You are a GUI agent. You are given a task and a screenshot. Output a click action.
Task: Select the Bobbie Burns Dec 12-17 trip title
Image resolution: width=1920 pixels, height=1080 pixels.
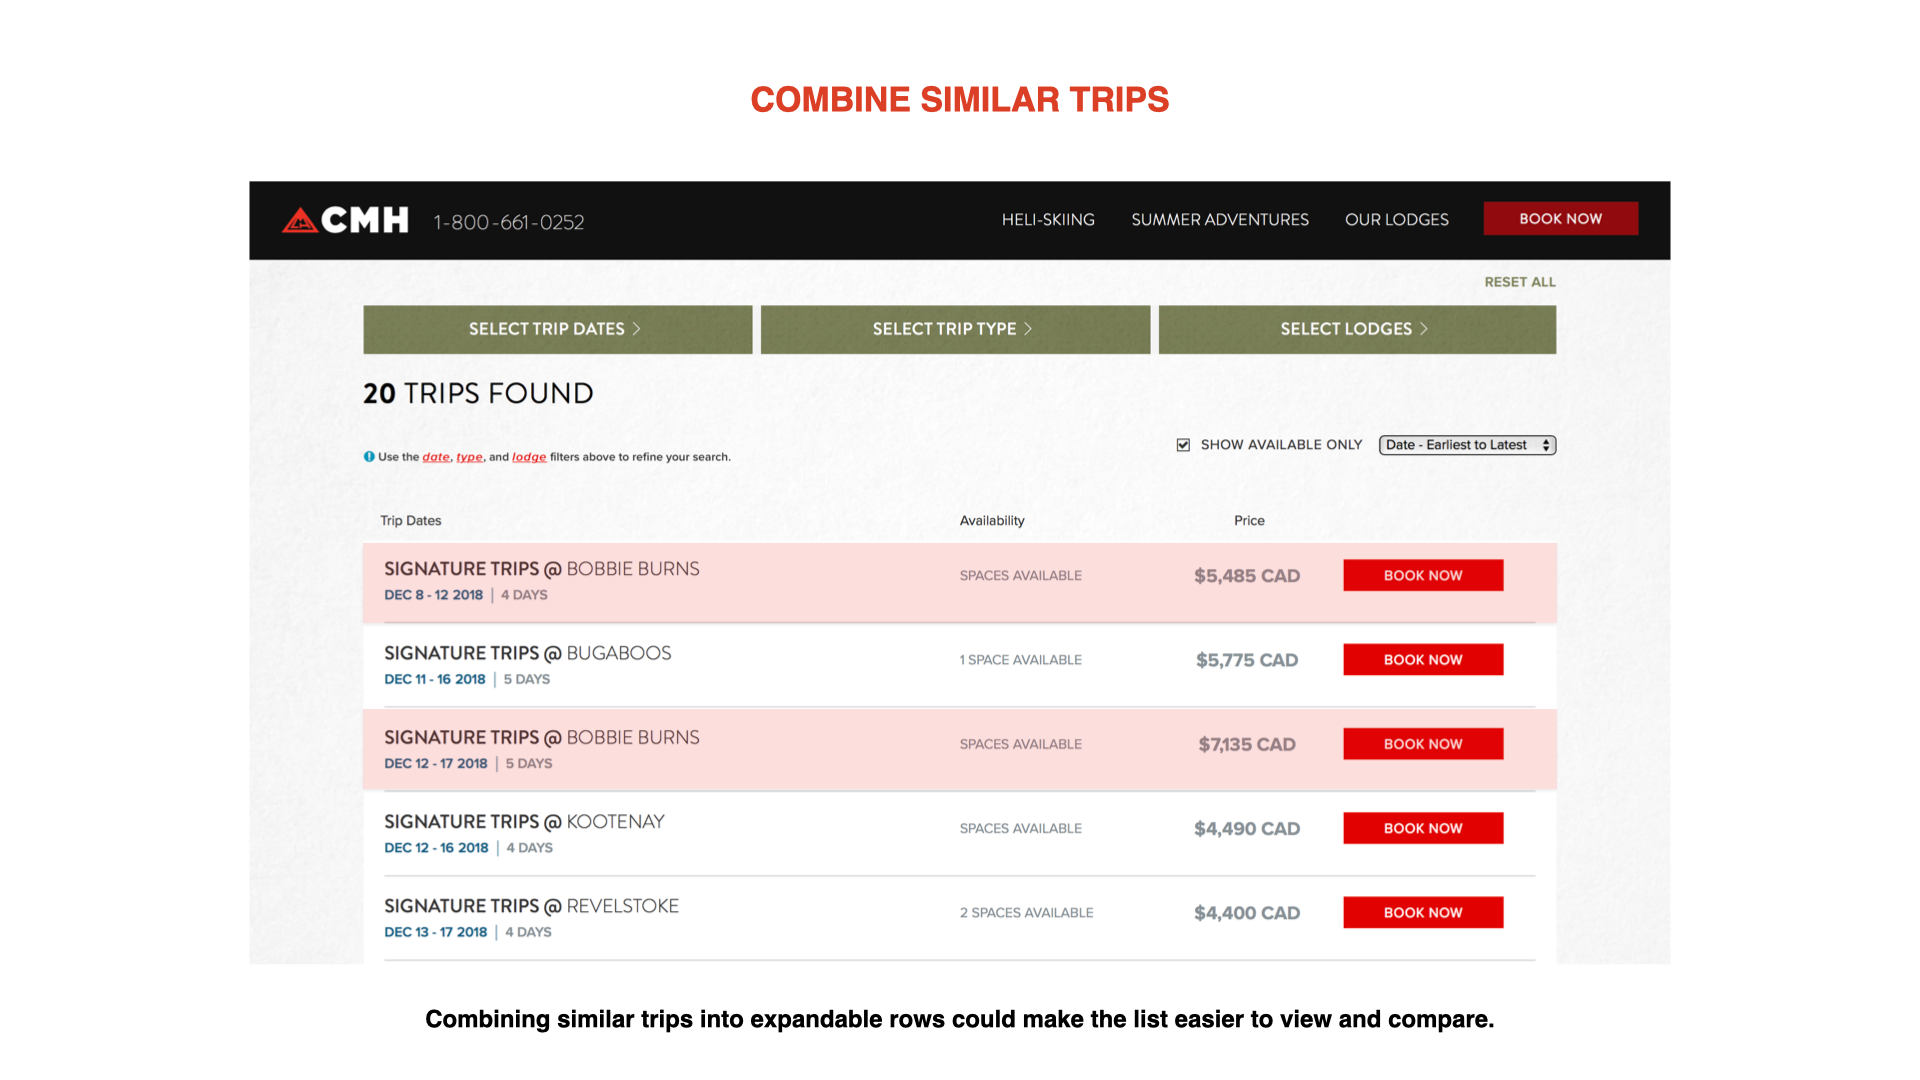[541, 738]
